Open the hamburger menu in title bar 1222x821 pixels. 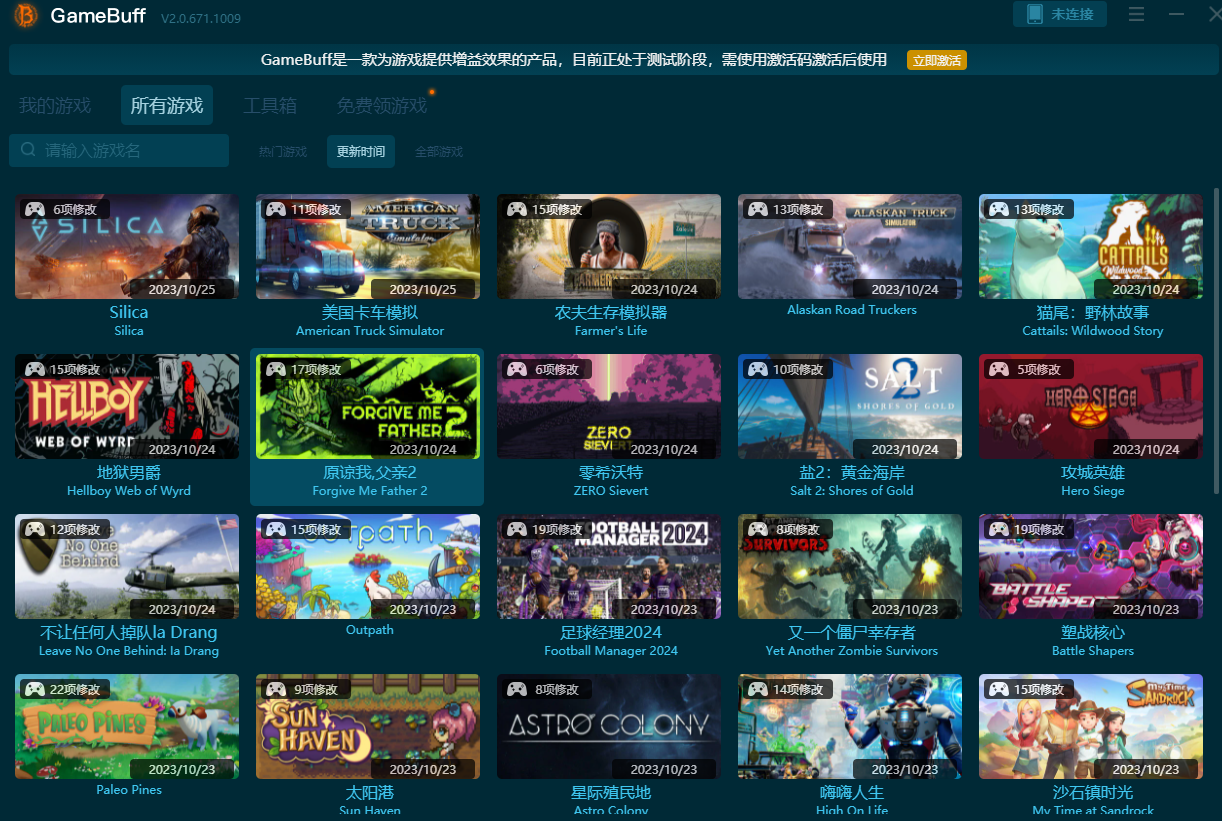[1136, 14]
